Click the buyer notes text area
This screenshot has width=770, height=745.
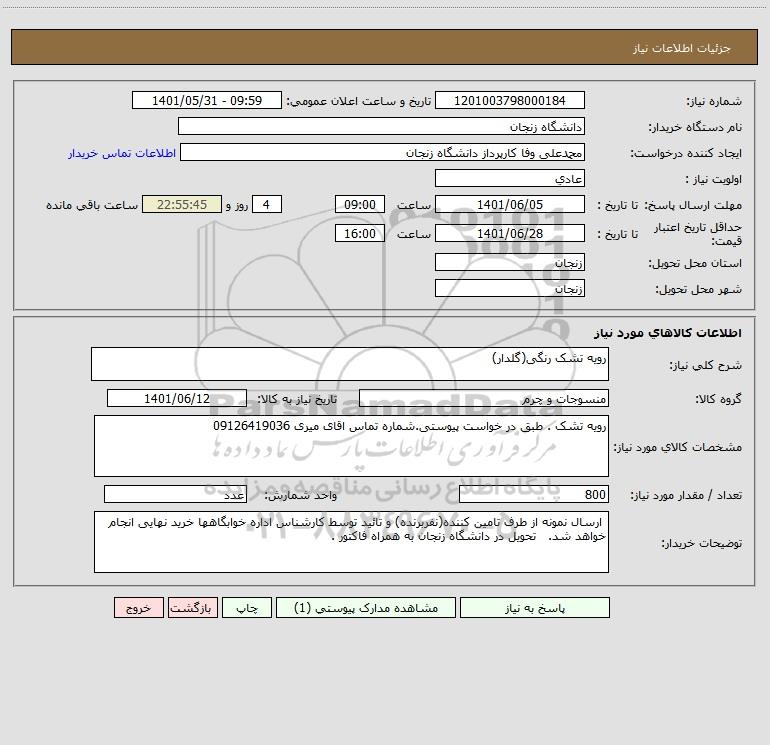coord(351,542)
